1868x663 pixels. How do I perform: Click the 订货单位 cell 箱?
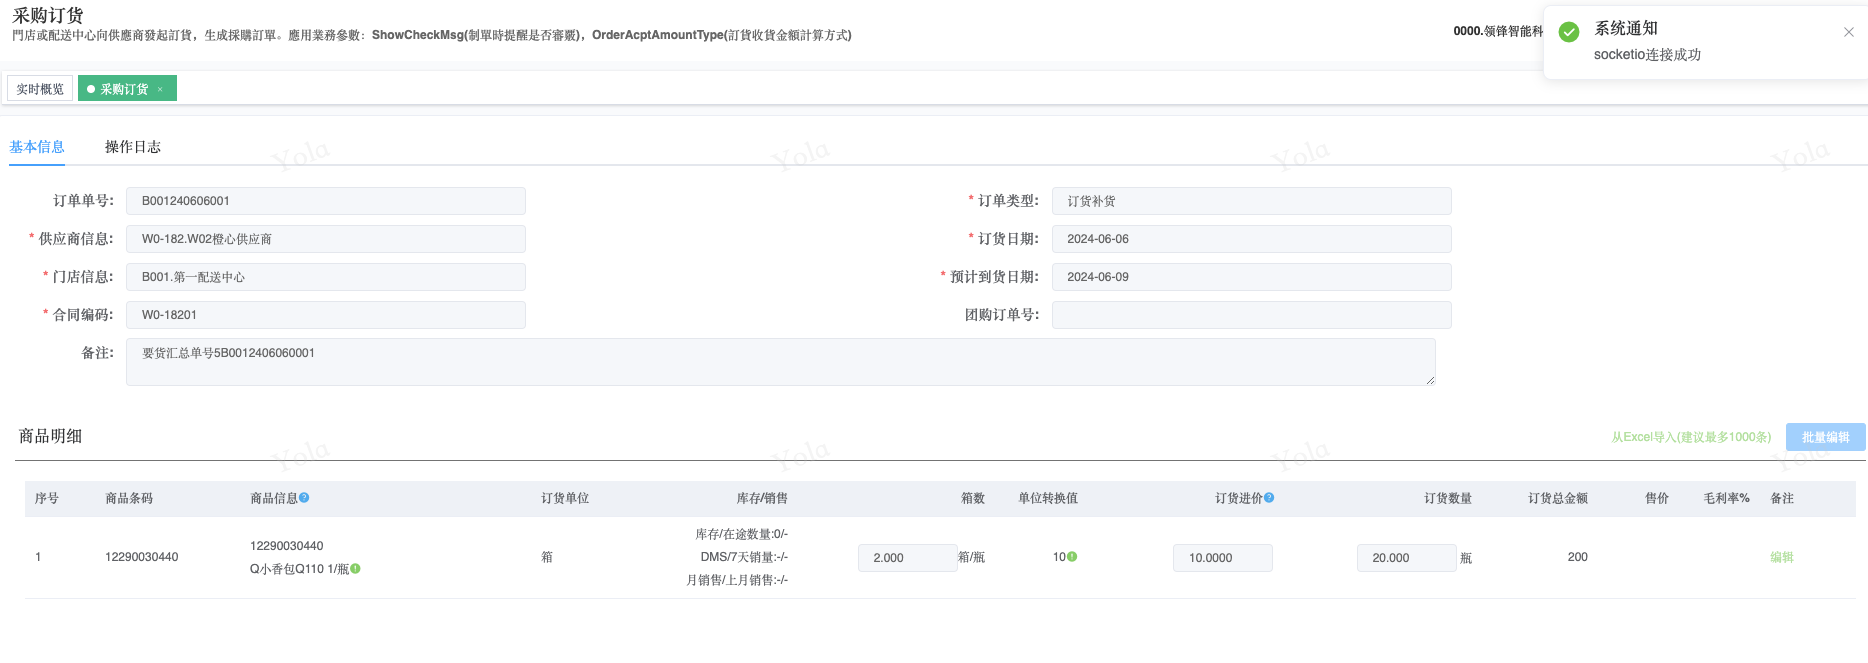coord(547,557)
